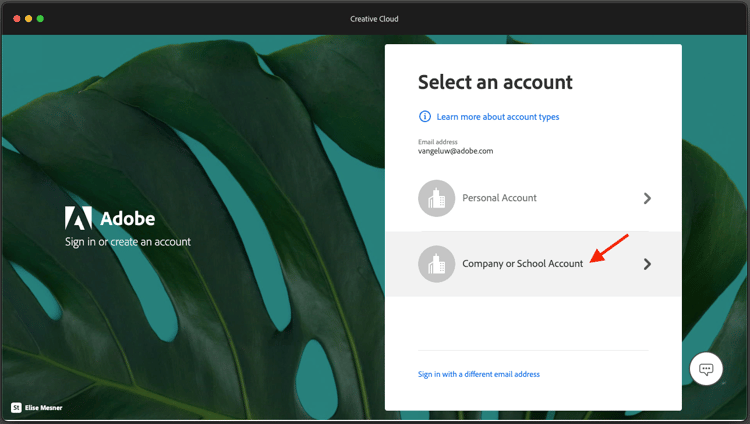Viewport: 750px width, 424px height.
Task: Click the Creative Cloud window title
Action: 374,19
